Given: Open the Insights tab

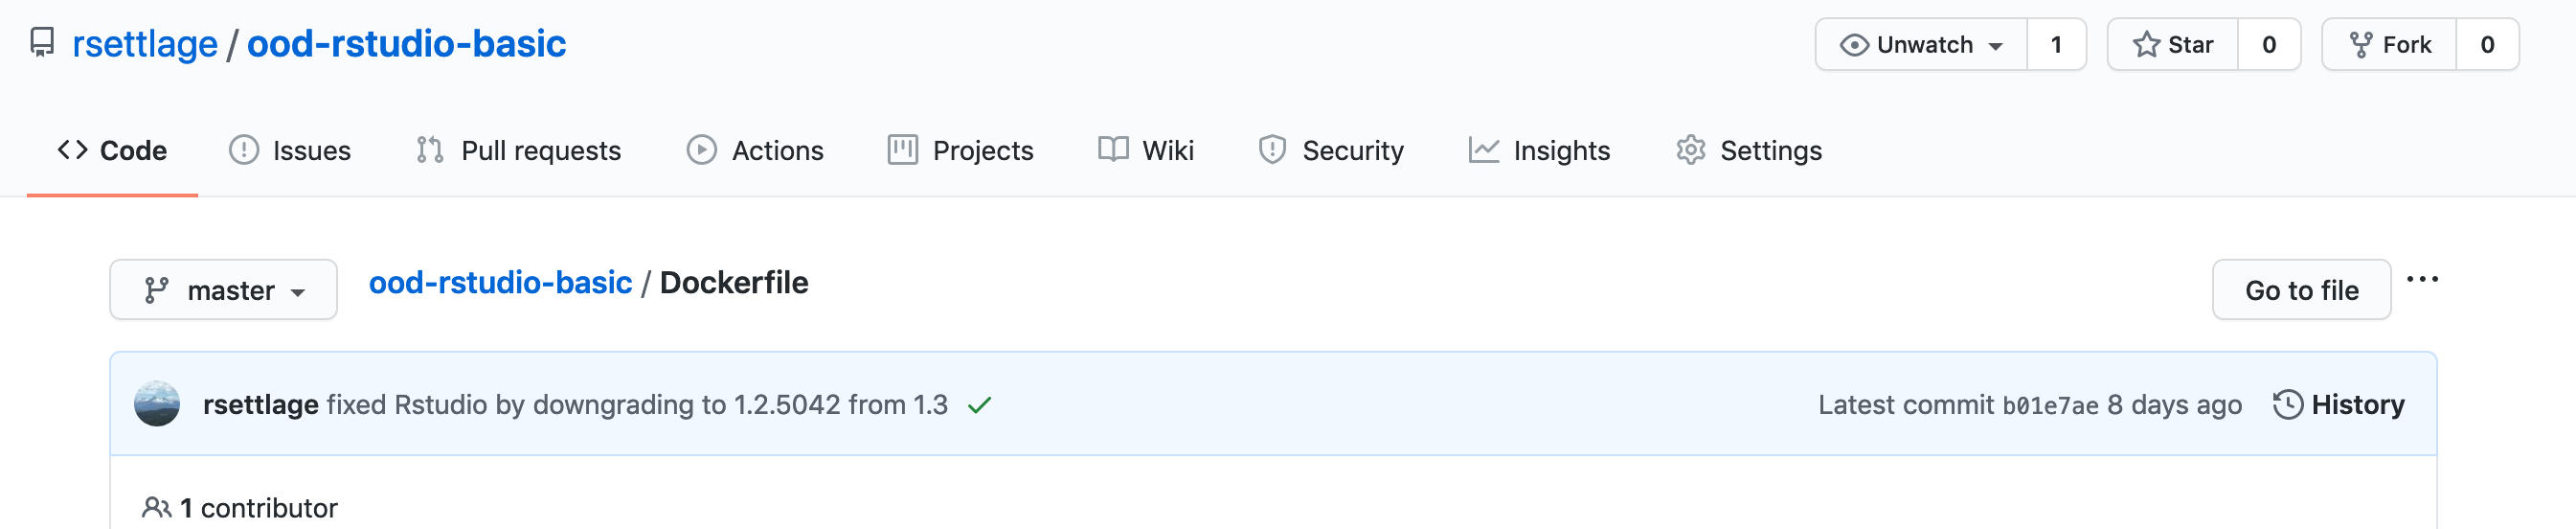Looking at the screenshot, I should point(1539,151).
